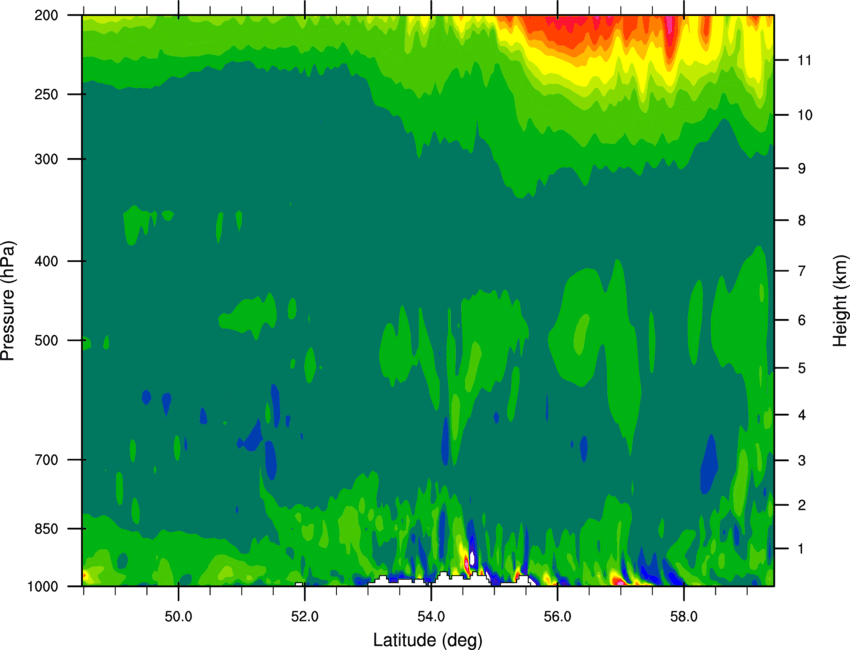Click the 11 km height tick label

804,60
